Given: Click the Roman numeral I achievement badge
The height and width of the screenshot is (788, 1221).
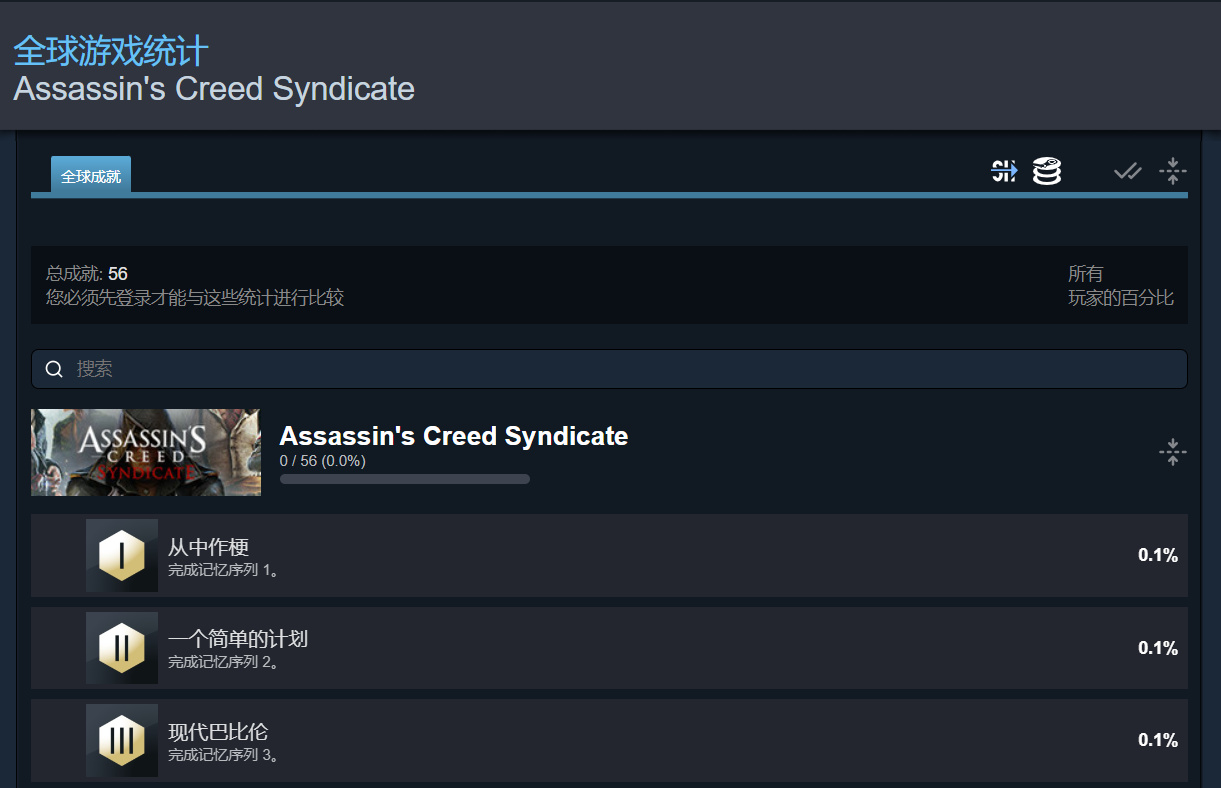Looking at the screenshot, I should coord(122,555).
